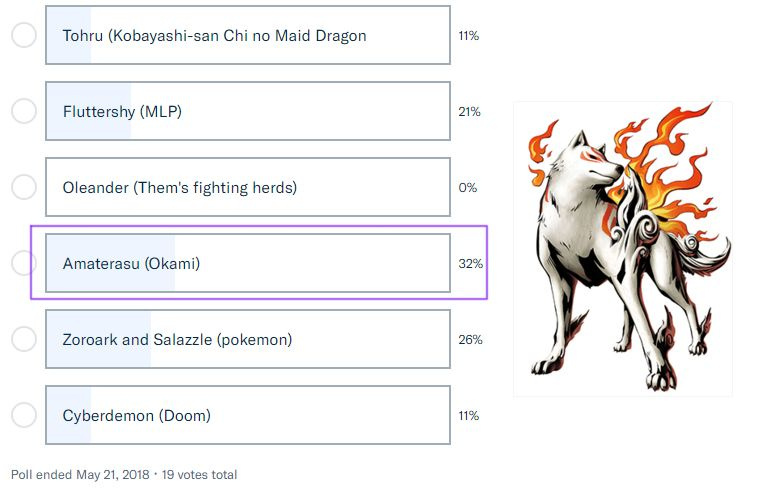This screenshot has width=770, height=497.
Task: Pick the Amaterasu (Okami) radio button
Action: pyautogui.click(x=24, y=263)
